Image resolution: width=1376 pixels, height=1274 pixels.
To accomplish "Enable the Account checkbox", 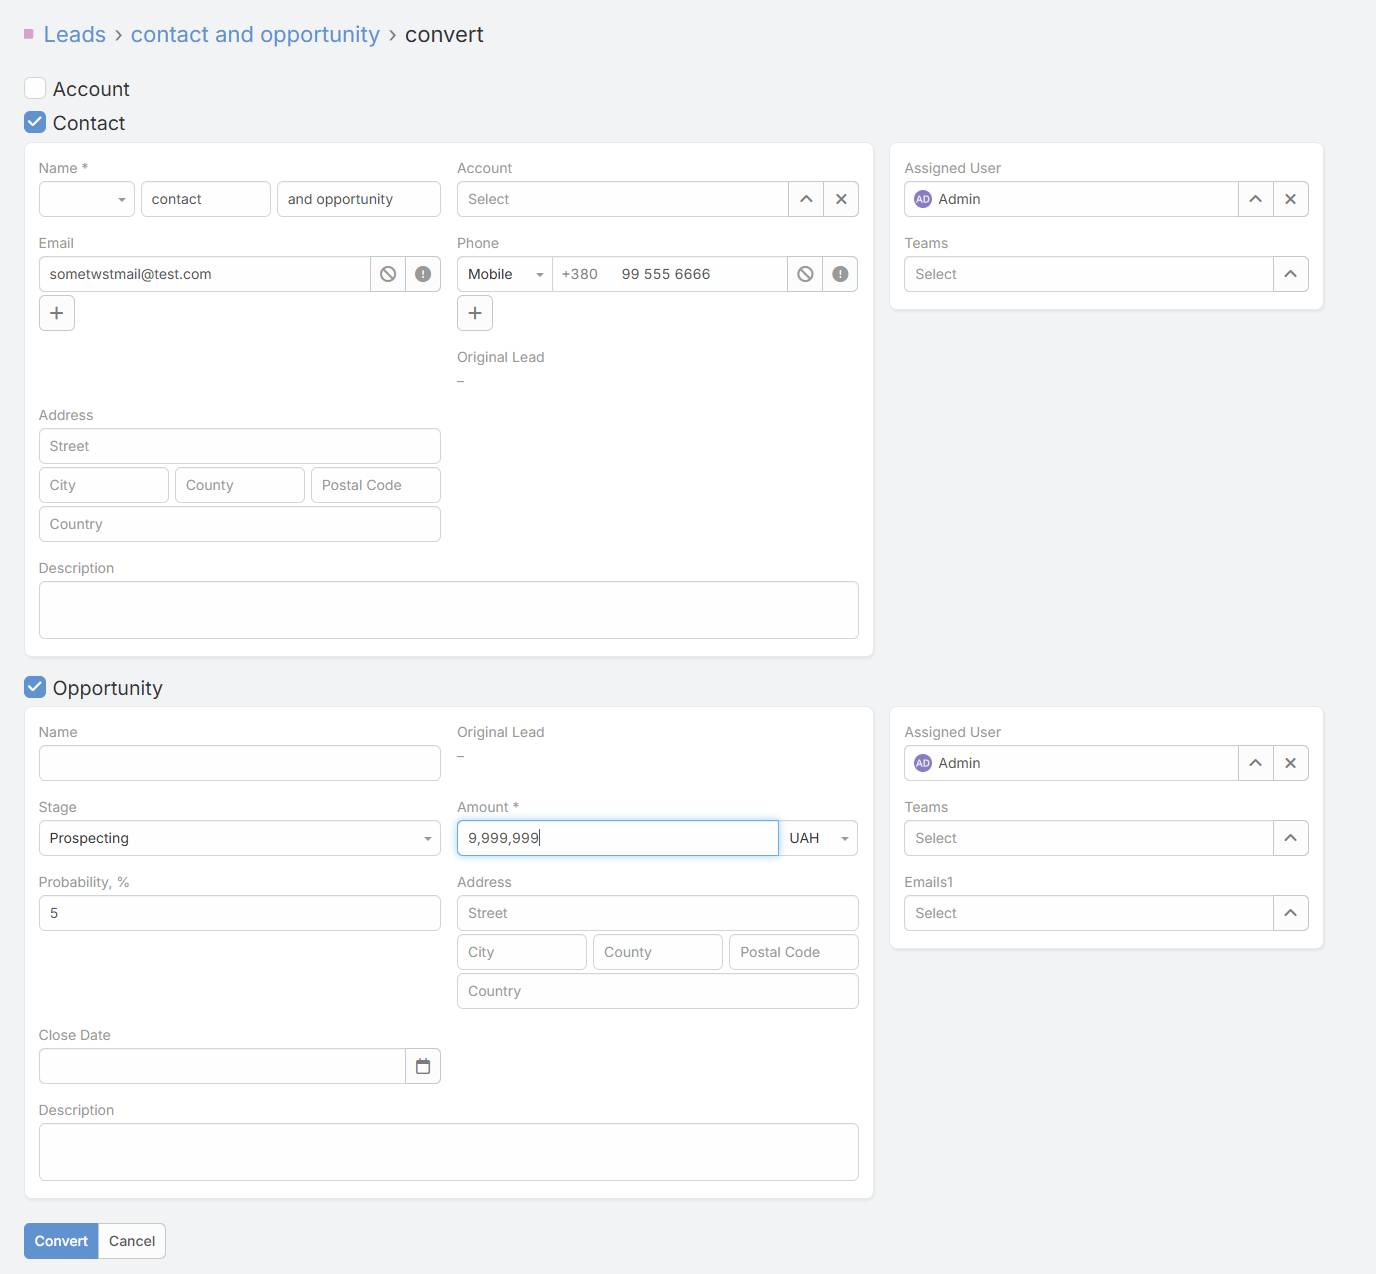I will (35, 89).
